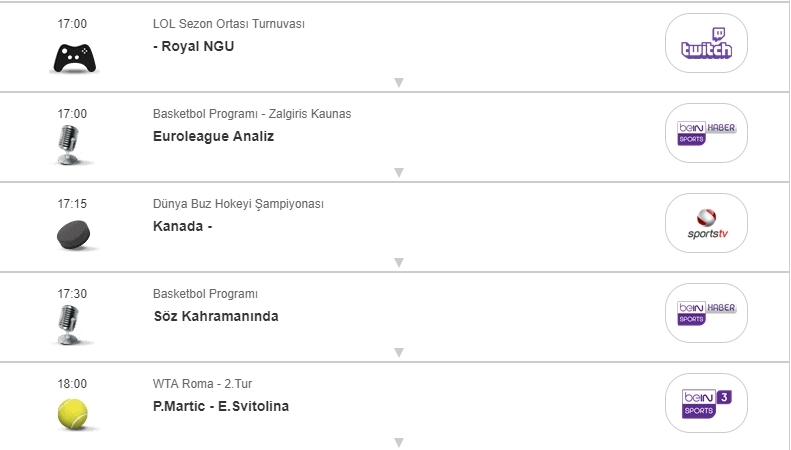Click the Twitch channel logo
This screenshot has width=791, height=450.
point(706,43)
